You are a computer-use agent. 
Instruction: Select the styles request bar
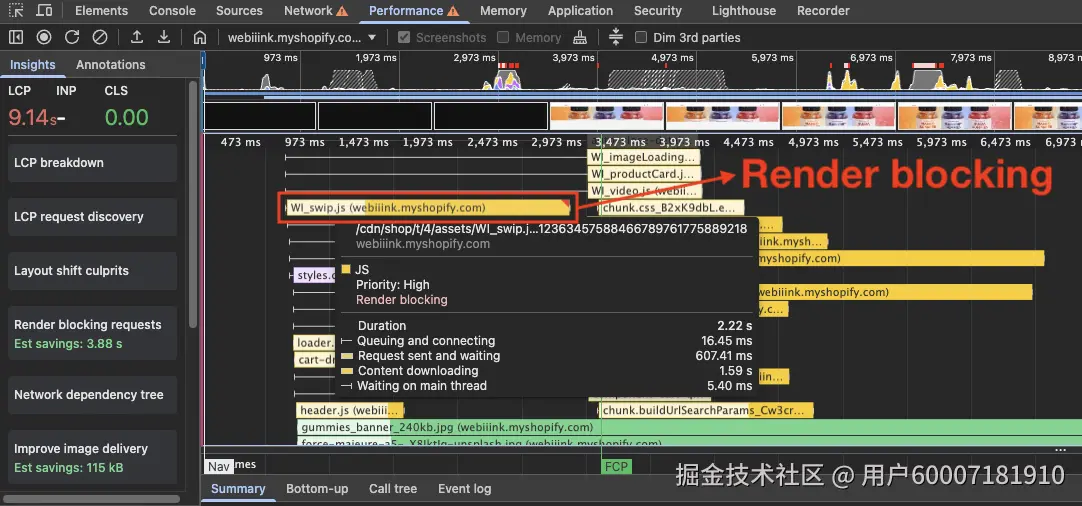[315, 275]
